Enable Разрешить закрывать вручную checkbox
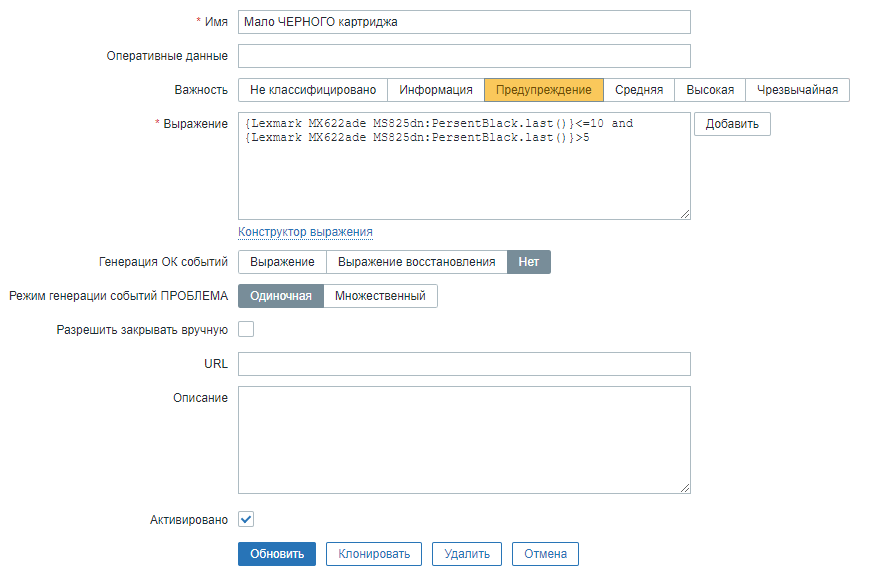890x574 pixels. click(246, 329)
